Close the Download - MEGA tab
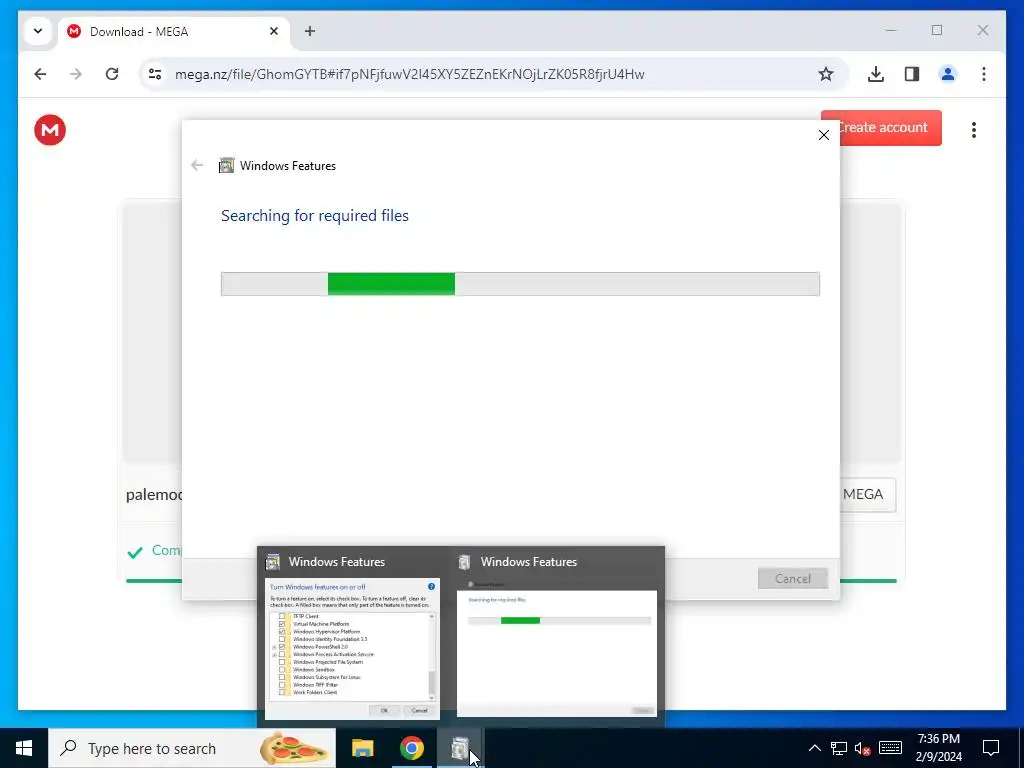This screenshot has width=1024, height=768. pyautogui.click(x=274, y=31)
